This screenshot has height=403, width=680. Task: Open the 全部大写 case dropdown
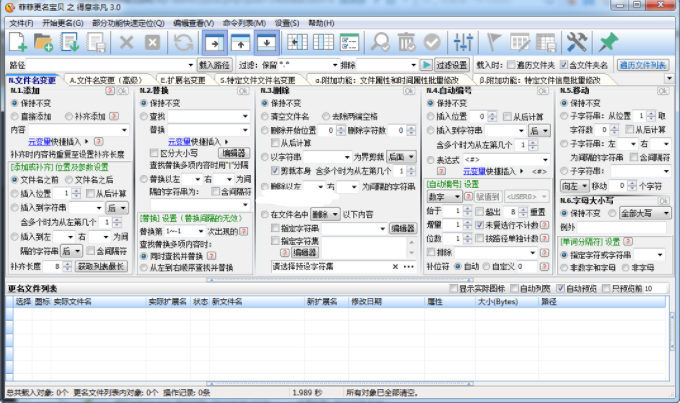point(645,213)
